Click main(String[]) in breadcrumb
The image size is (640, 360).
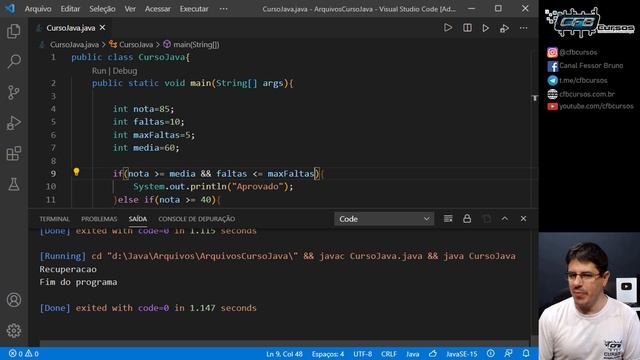pos(196,44)
